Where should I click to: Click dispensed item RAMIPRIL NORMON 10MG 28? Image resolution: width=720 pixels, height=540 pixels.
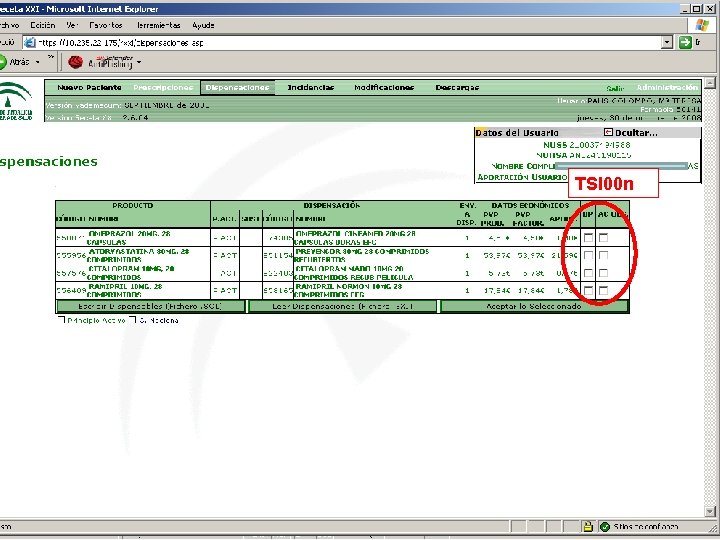click(348, 291)
